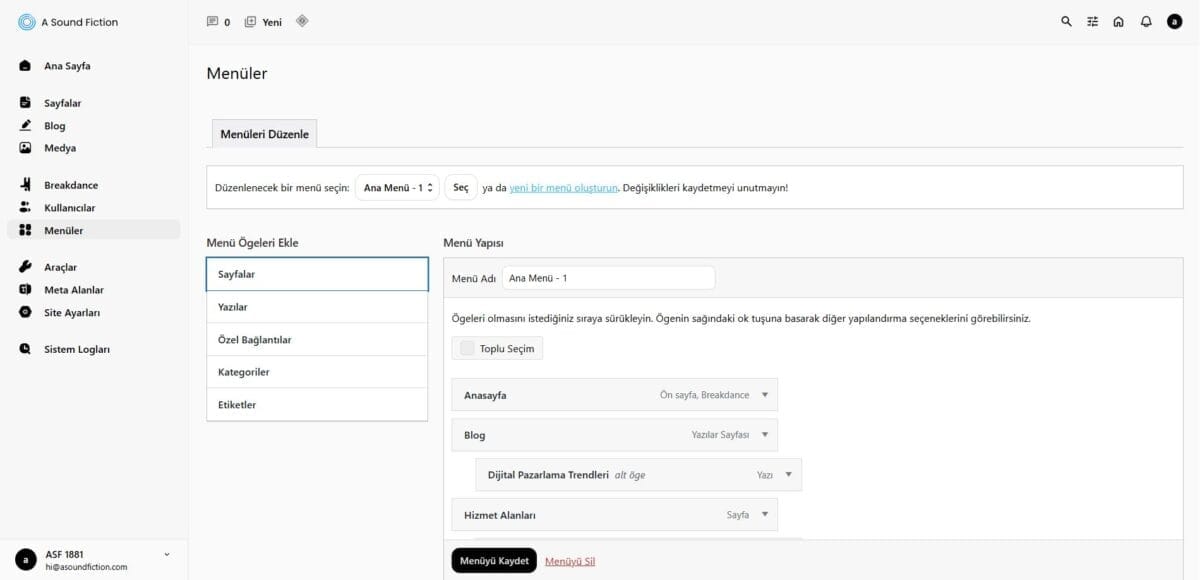
Task: Click the A Sound Fiction logo
Action: (x=27, y=22)
